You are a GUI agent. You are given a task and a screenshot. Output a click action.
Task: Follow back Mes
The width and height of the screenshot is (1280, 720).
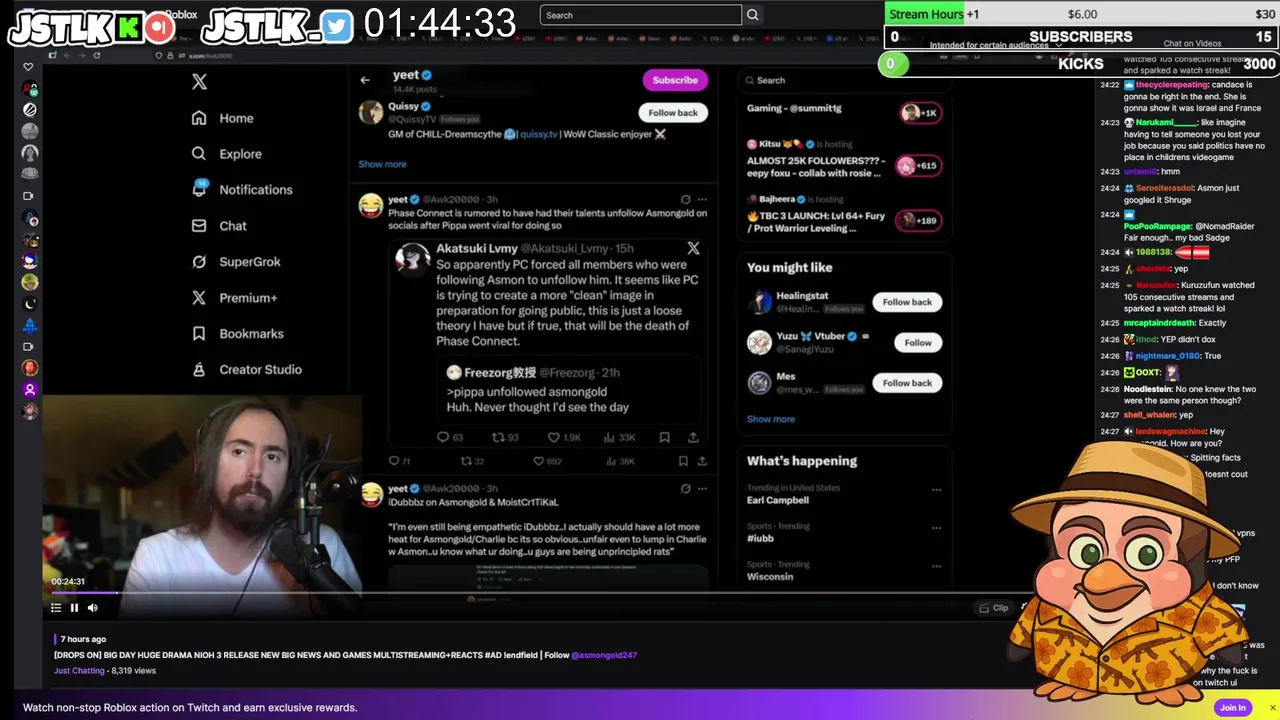(x=907, y=383)
